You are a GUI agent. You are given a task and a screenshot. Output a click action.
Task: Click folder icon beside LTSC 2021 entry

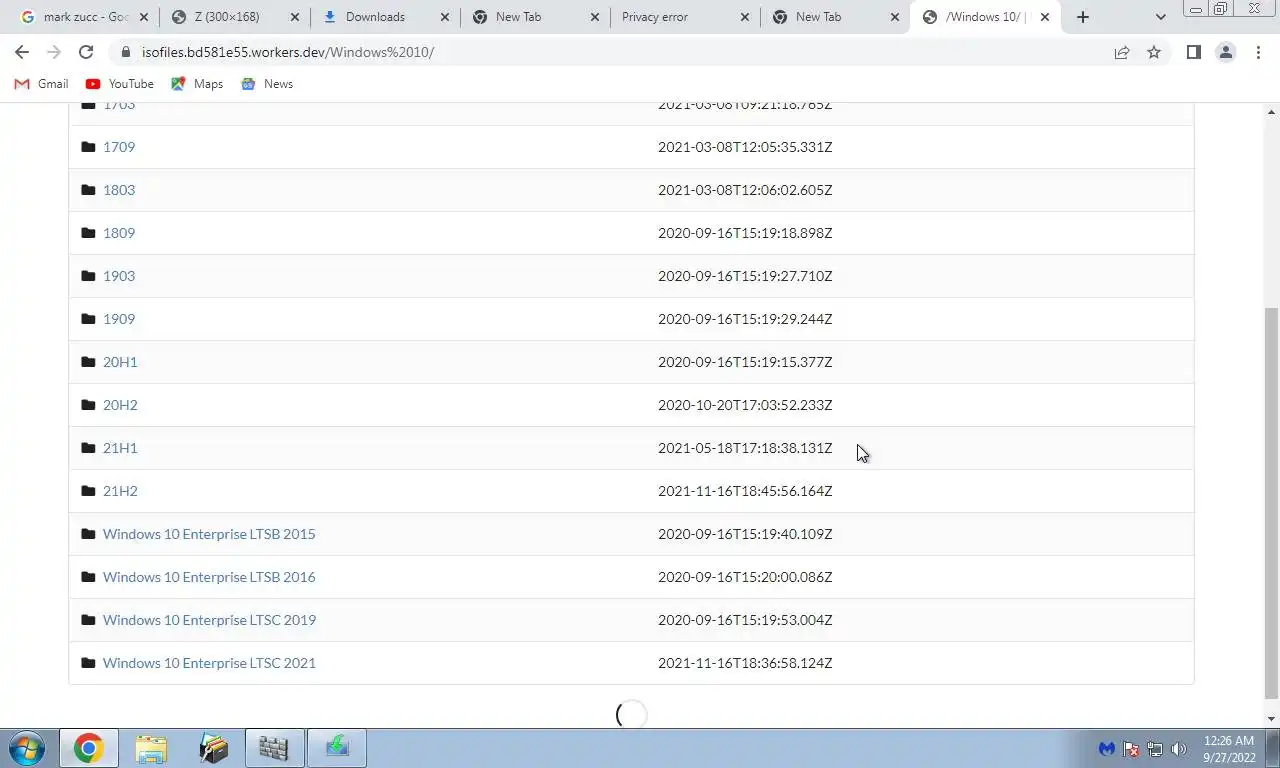tap(88, 663)
